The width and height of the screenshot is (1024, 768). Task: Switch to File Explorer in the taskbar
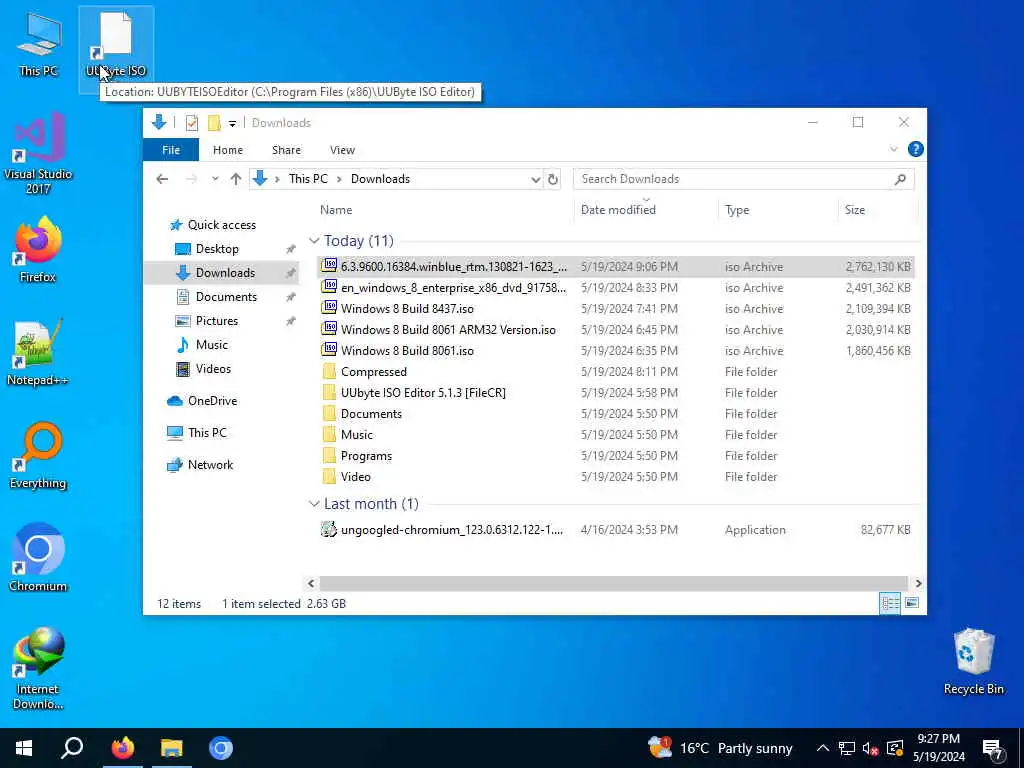(172, 748)
